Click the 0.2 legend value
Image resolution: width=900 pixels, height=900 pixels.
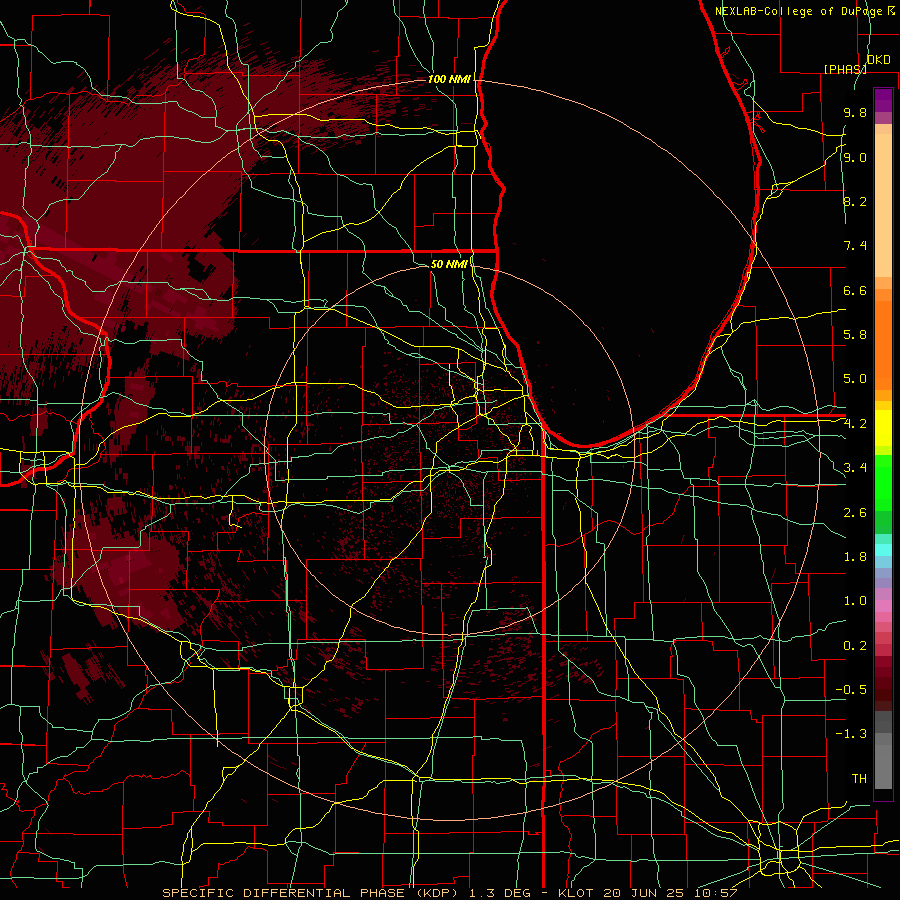point(855,646)
